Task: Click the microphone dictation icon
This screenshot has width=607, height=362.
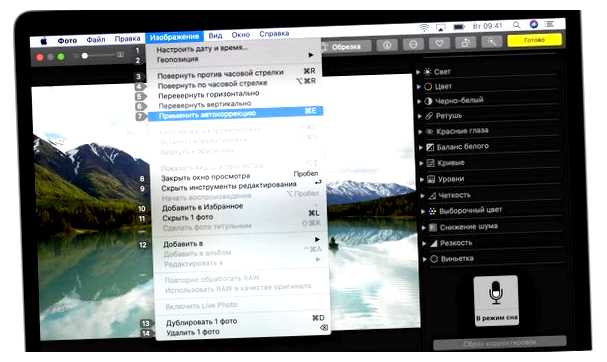Action: point(496,300)
